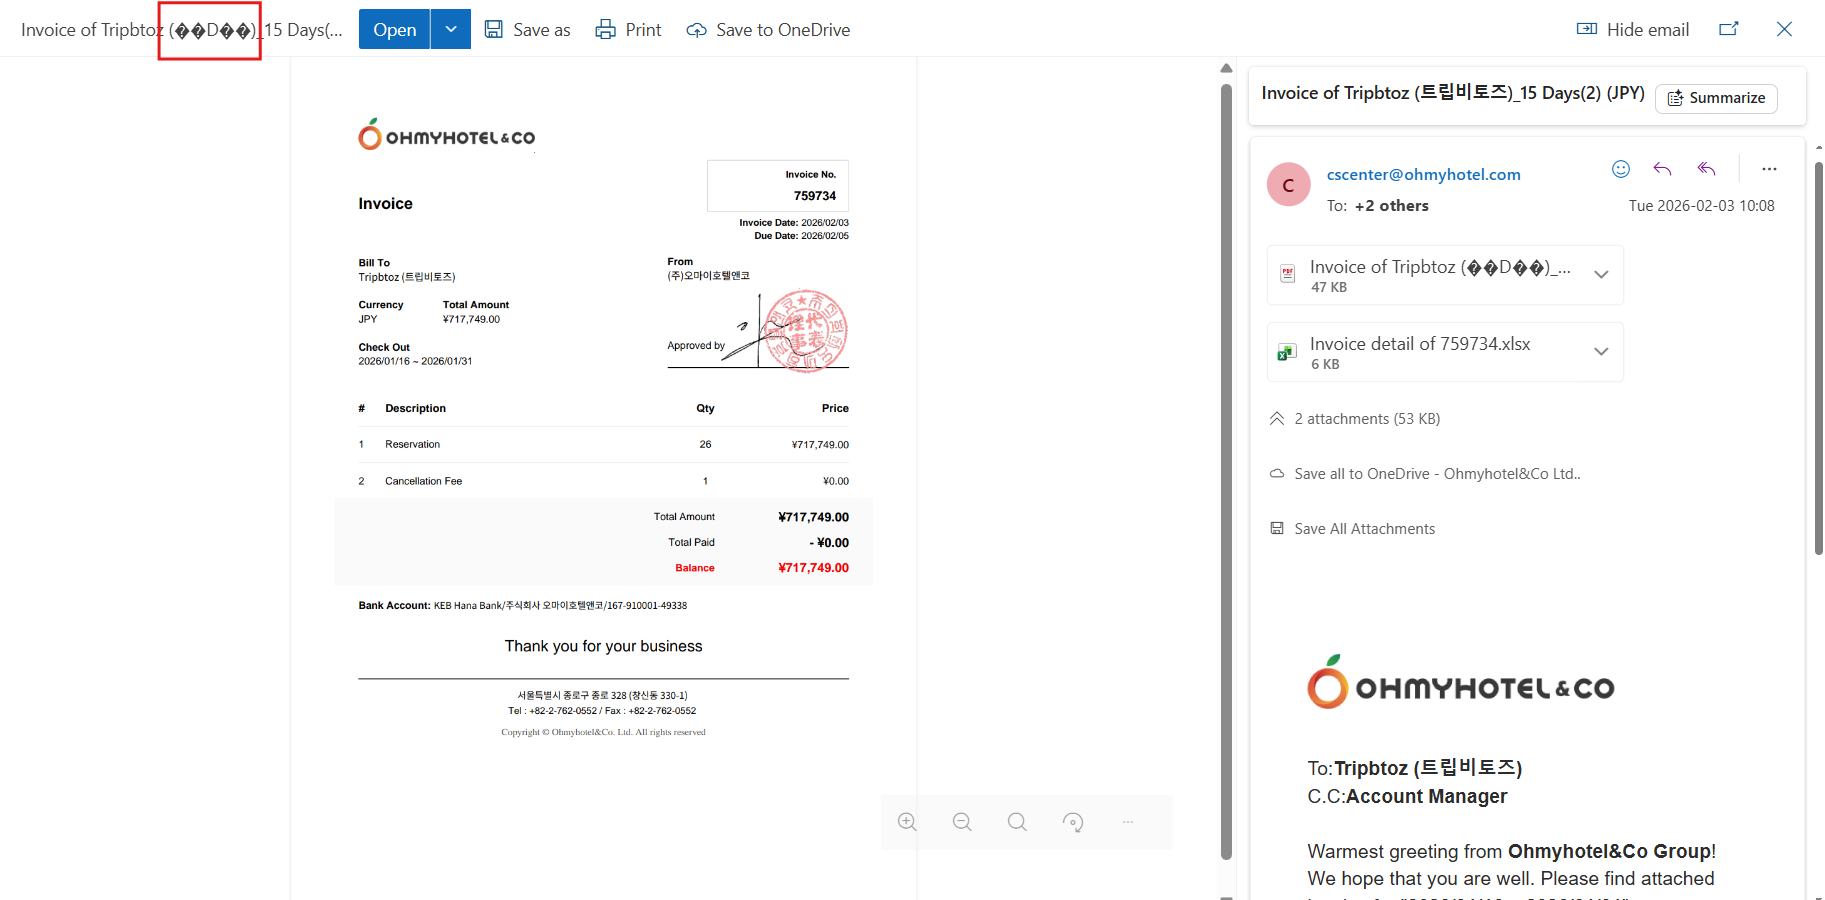Collapse the 2 attachments list
Image resolution: width=1825 pixels, height=900 pixels.
coord(1277,419)
